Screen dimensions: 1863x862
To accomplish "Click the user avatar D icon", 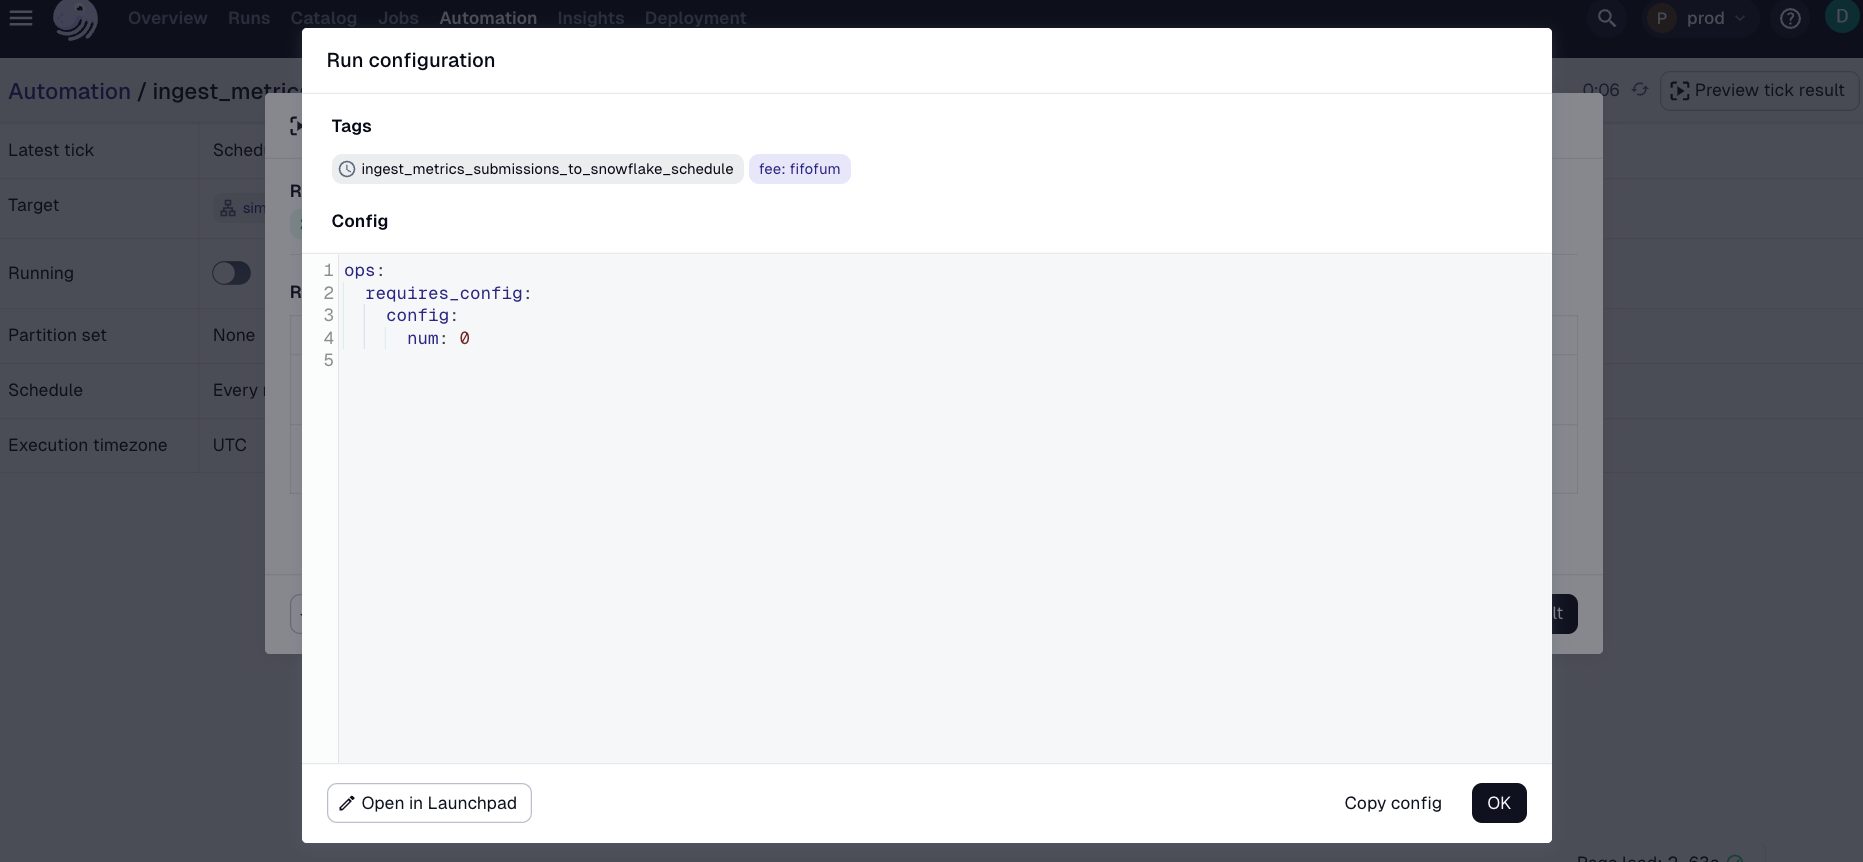I will click(1841, 17).
